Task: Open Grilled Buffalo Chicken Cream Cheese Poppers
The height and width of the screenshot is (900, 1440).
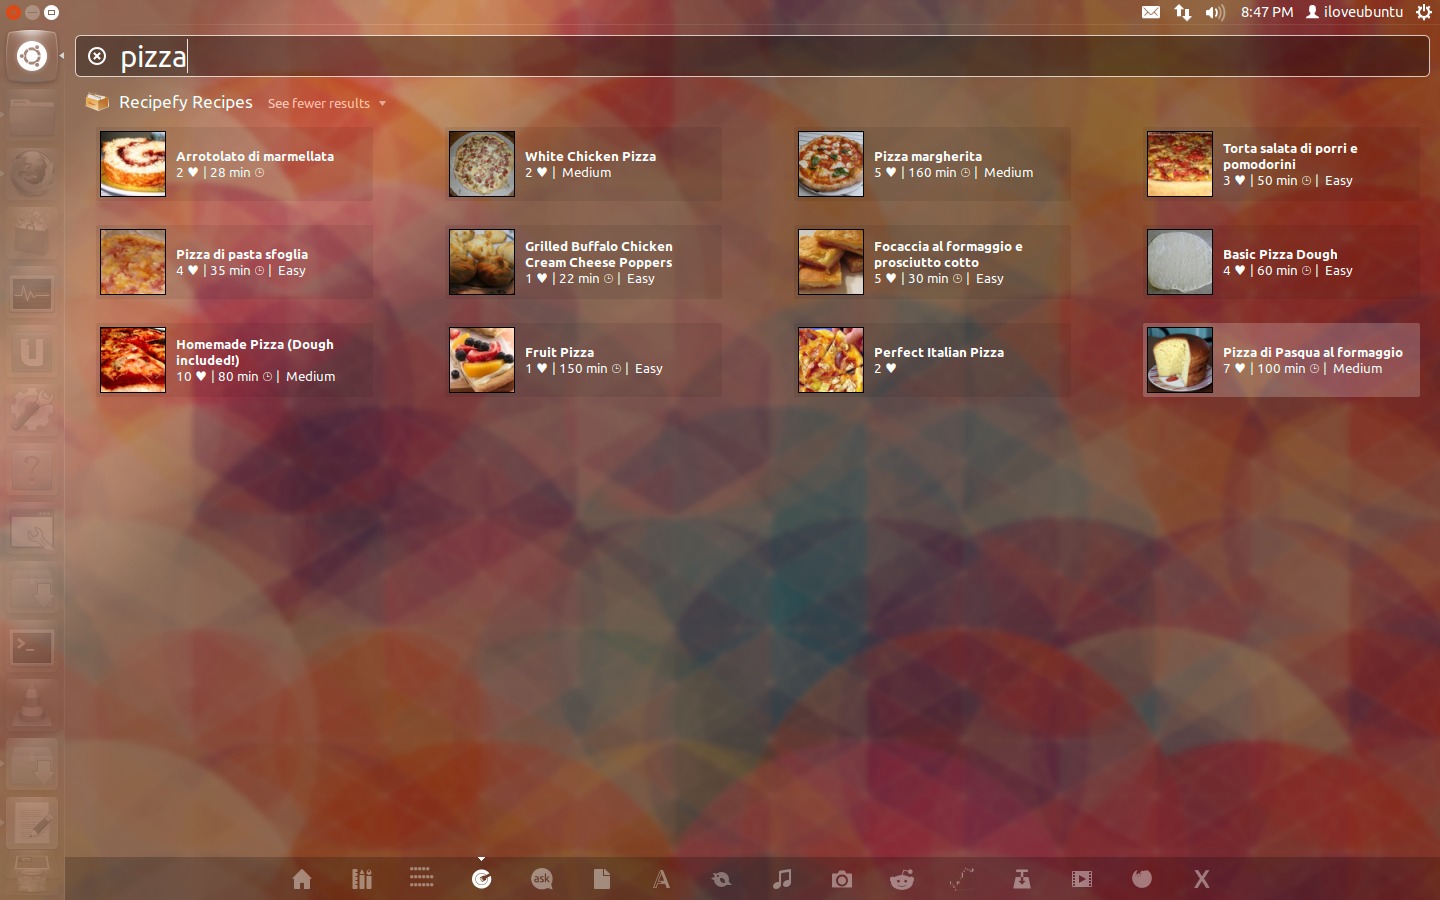Action: click(584, 262)
